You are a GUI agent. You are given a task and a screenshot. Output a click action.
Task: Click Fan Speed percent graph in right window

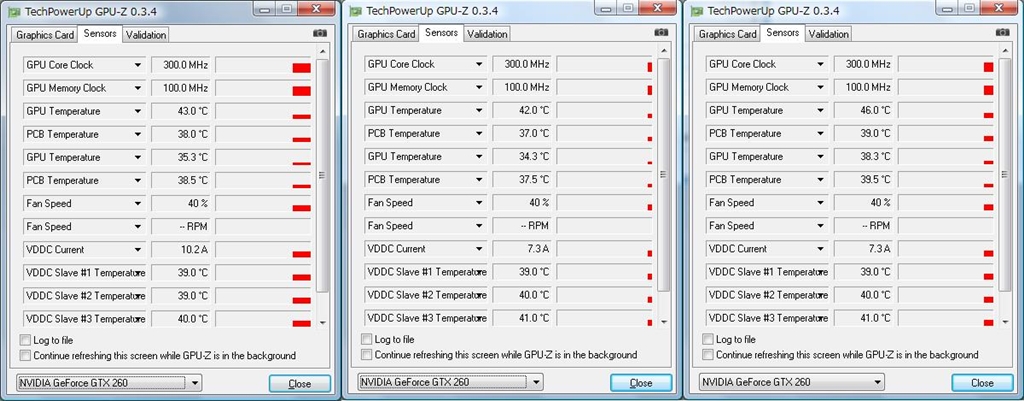946,202
